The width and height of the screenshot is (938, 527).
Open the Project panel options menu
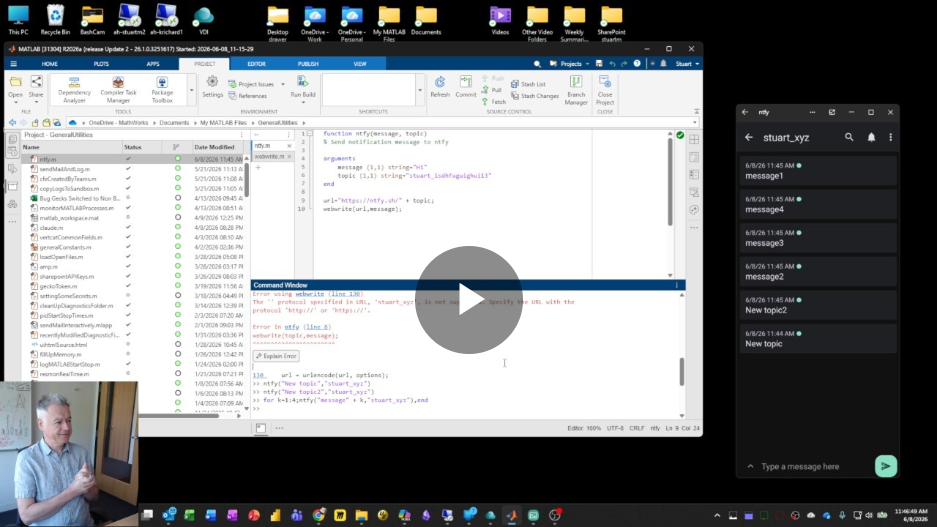coord(242,135)
